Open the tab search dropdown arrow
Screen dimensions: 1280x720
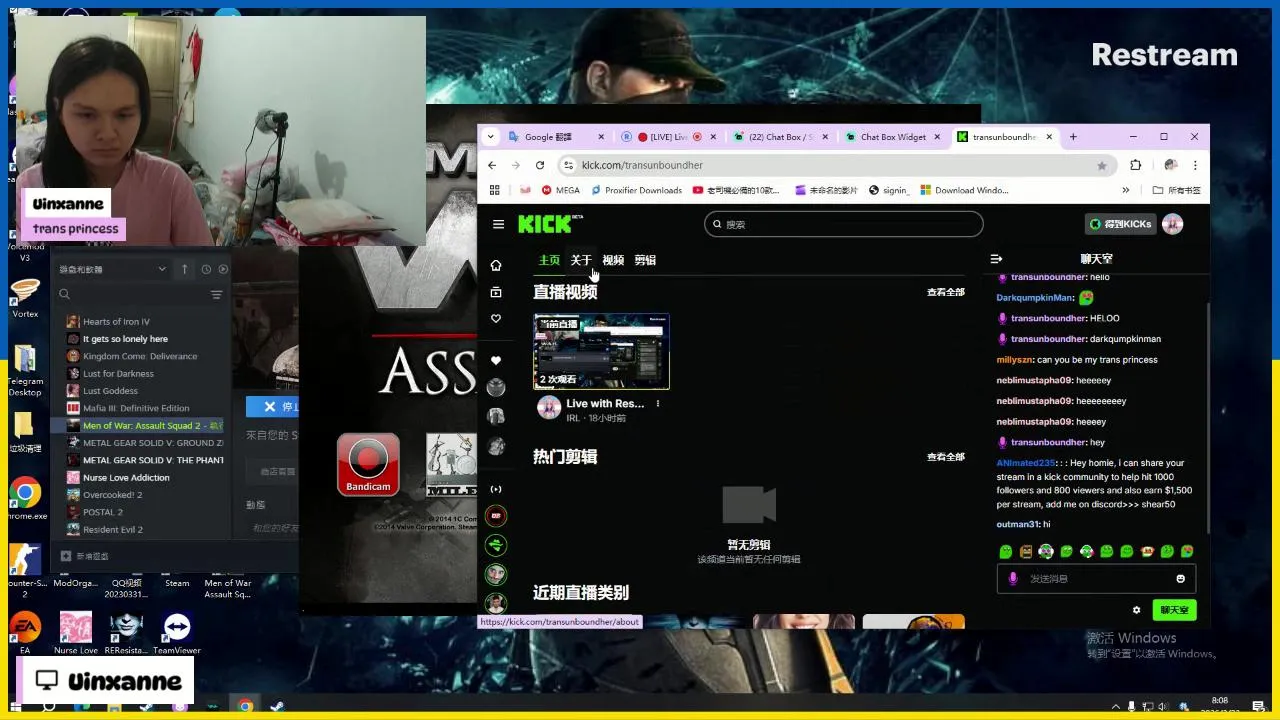(491, 137)
